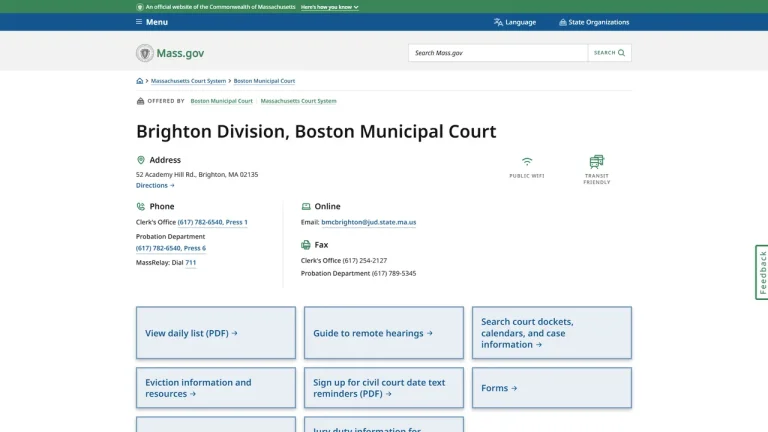Expand "Here's how you know" dropdown
The height and width of the screenshot is (432, 768).
(x=330, y=7)
